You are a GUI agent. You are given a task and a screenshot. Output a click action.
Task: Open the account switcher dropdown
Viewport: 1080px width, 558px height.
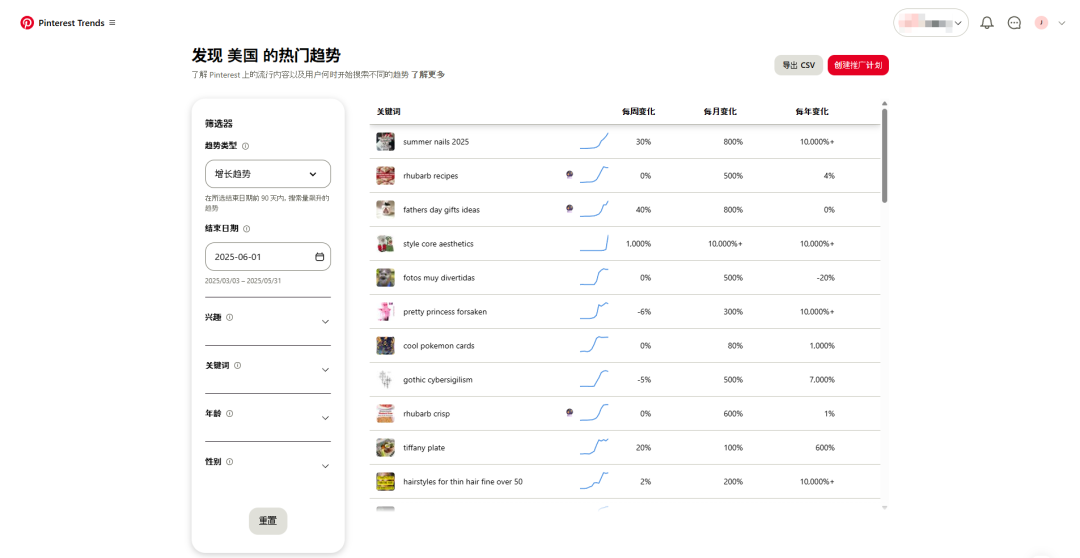(930, 23)
